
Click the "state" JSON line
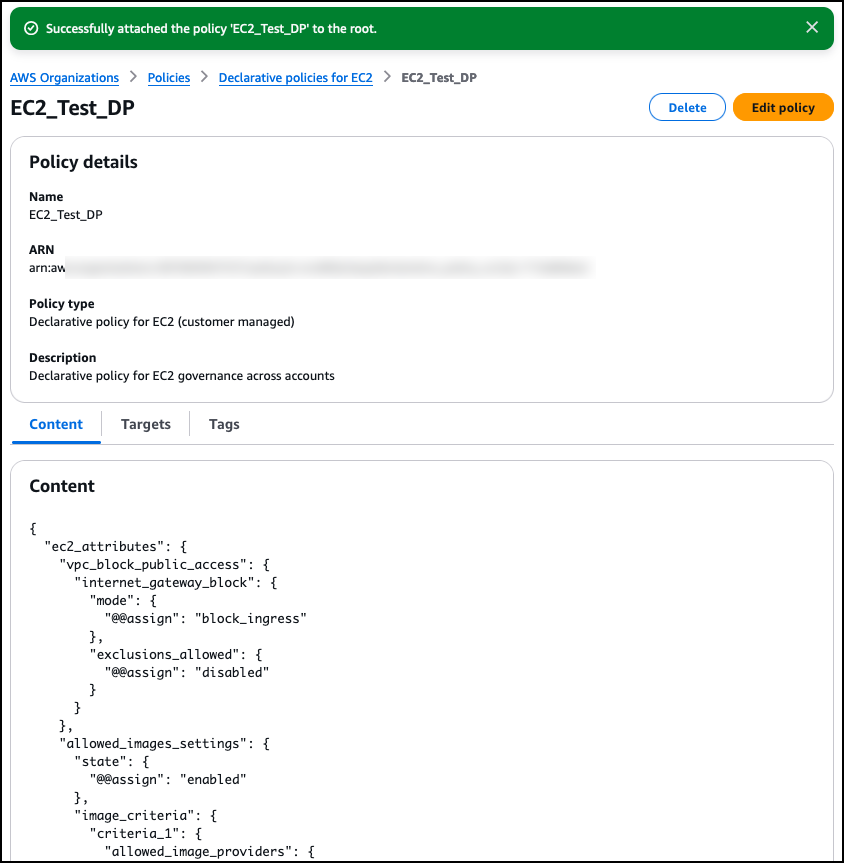coord(112,762)
